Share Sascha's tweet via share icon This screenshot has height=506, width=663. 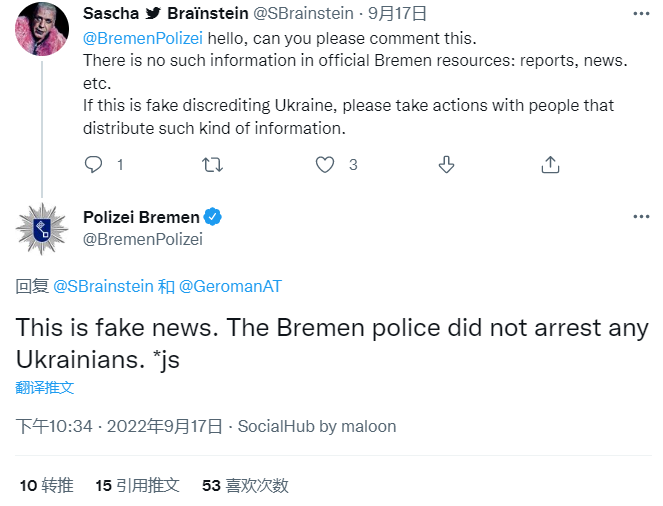[x=549, y=164]
